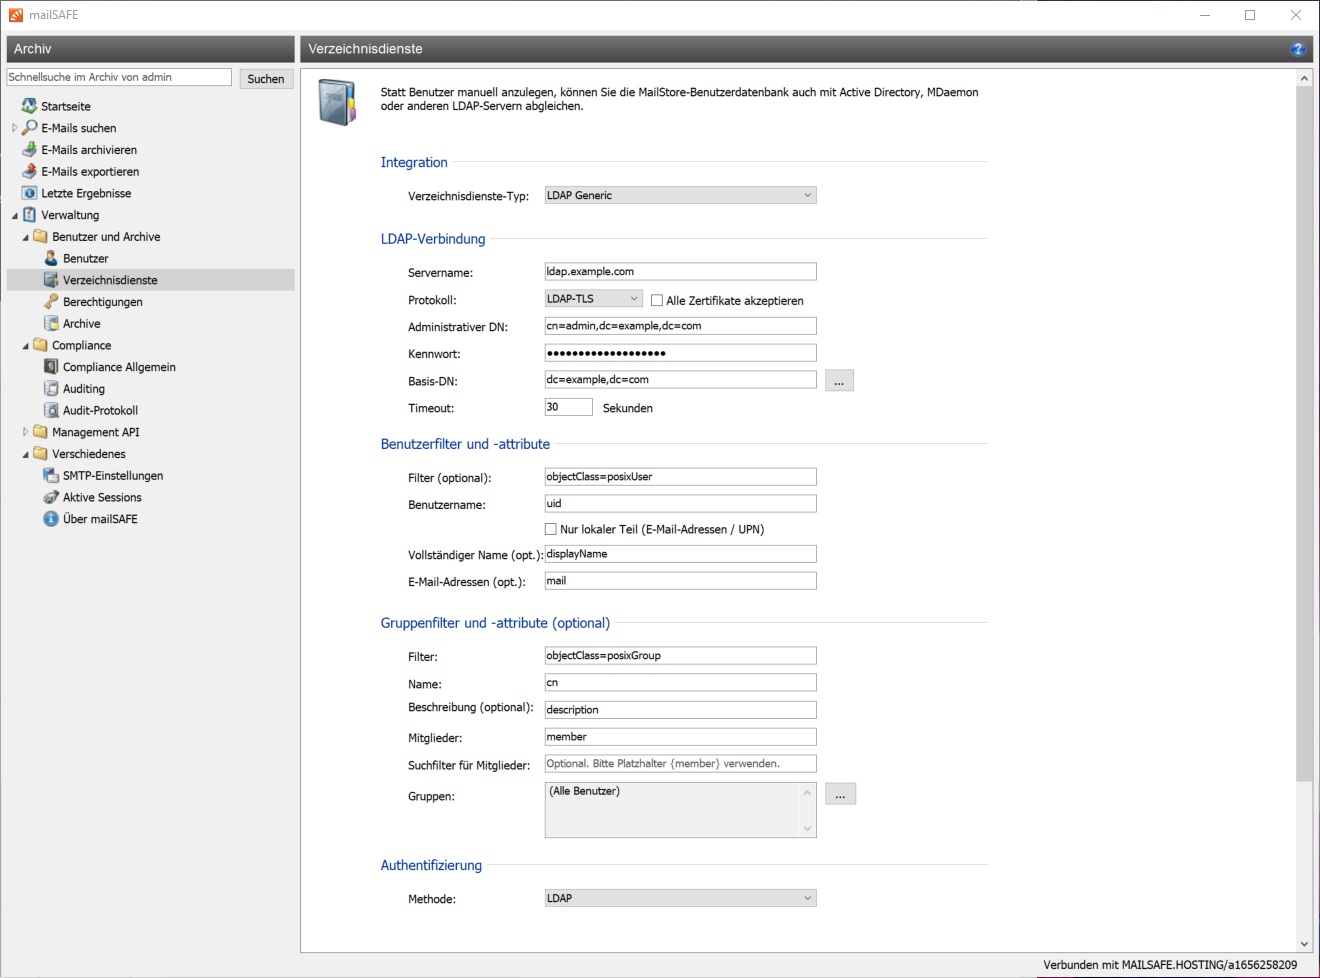Open Letzte Ergebnisse in sidebar
The height and width of the screenshot is (978, 1320).
86,193
